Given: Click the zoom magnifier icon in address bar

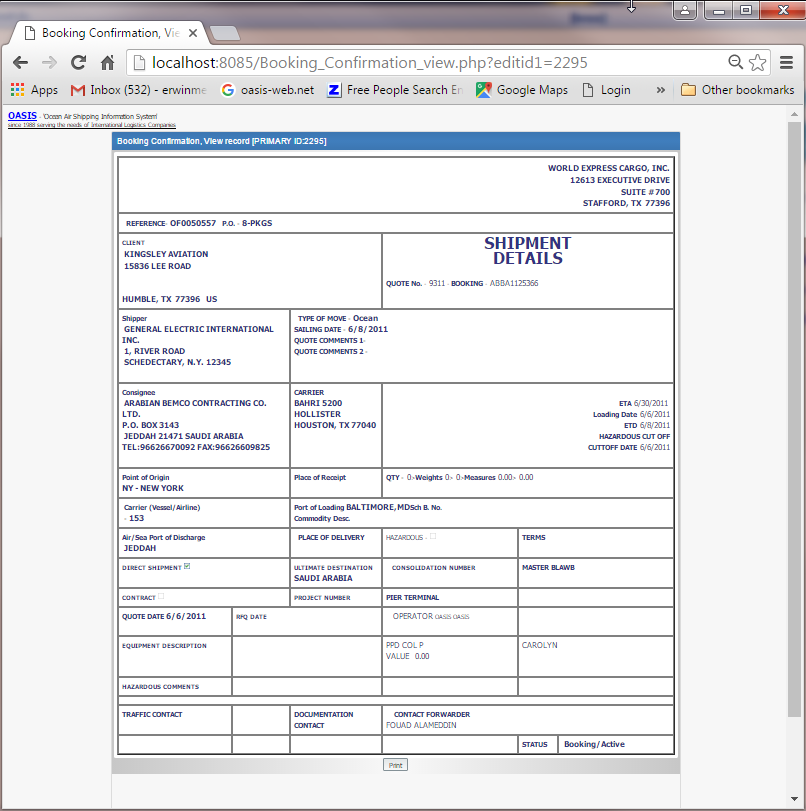Looking at the screenshot, I should [x=735, y=63].
